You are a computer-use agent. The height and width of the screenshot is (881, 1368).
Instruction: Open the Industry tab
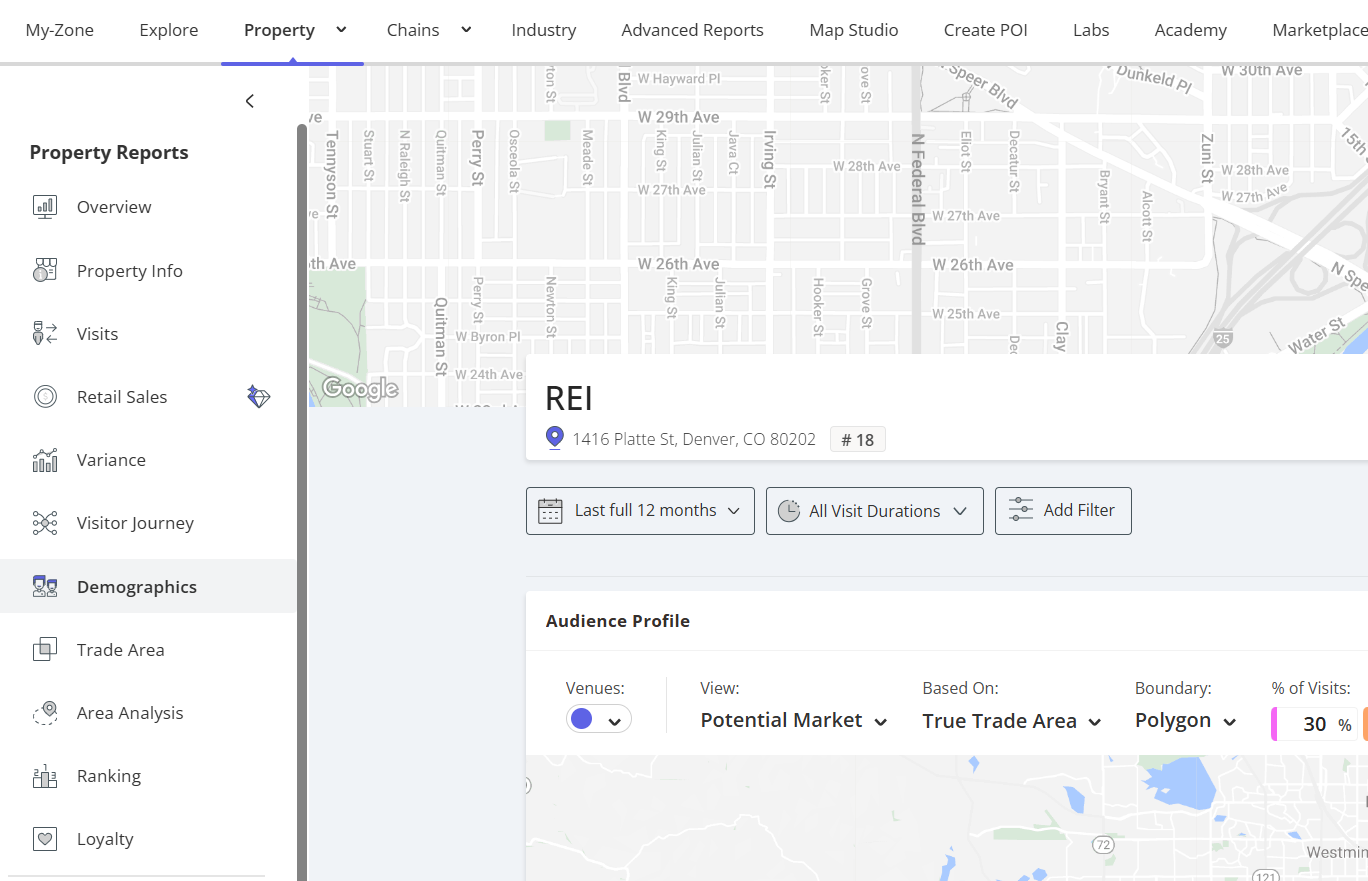click(544, 30)
